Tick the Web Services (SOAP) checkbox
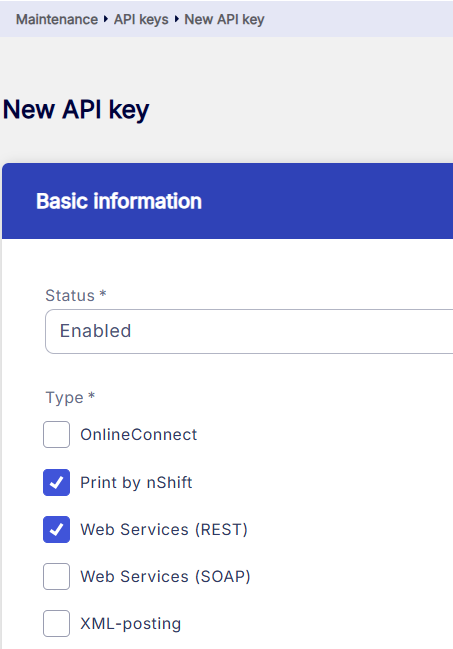Screen dimensions: 453x649 tap(56, 577)
